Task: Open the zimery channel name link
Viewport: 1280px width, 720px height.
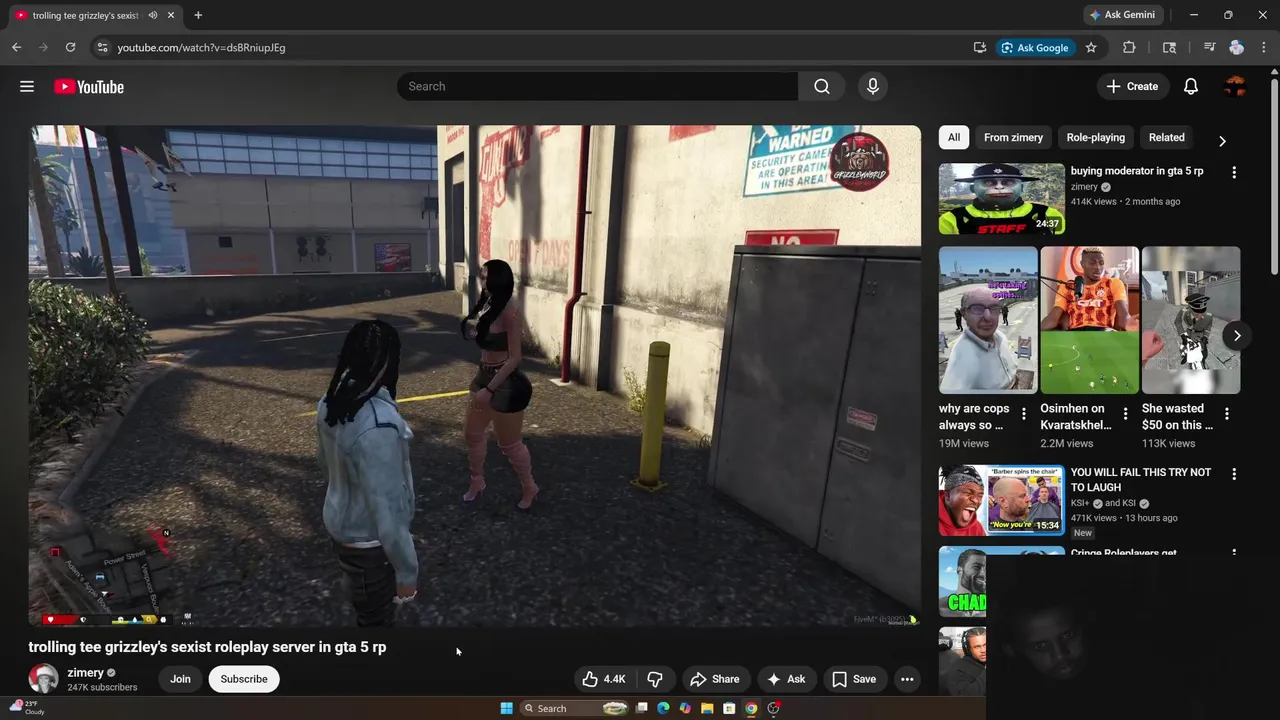Action: click(85, 673)
